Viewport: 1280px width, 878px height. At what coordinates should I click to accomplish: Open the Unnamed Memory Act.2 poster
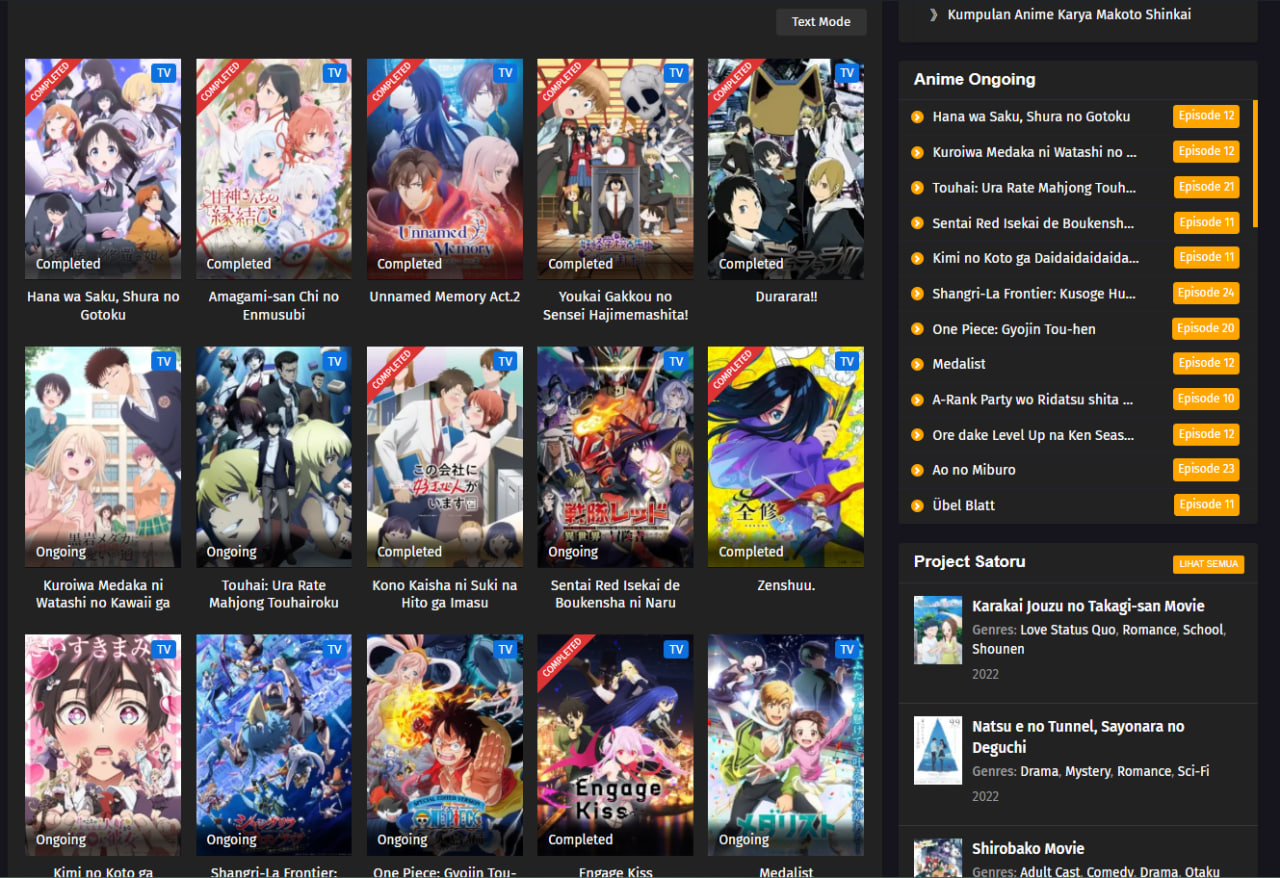(445, 169)
